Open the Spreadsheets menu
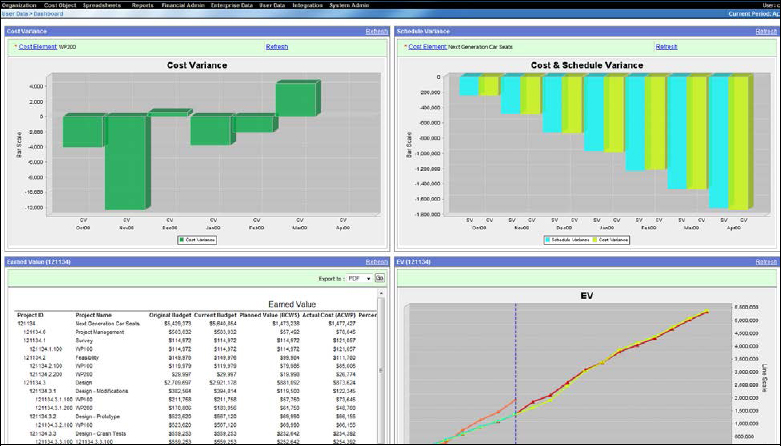This screenshot has height=446, width=781. point(102,5)
